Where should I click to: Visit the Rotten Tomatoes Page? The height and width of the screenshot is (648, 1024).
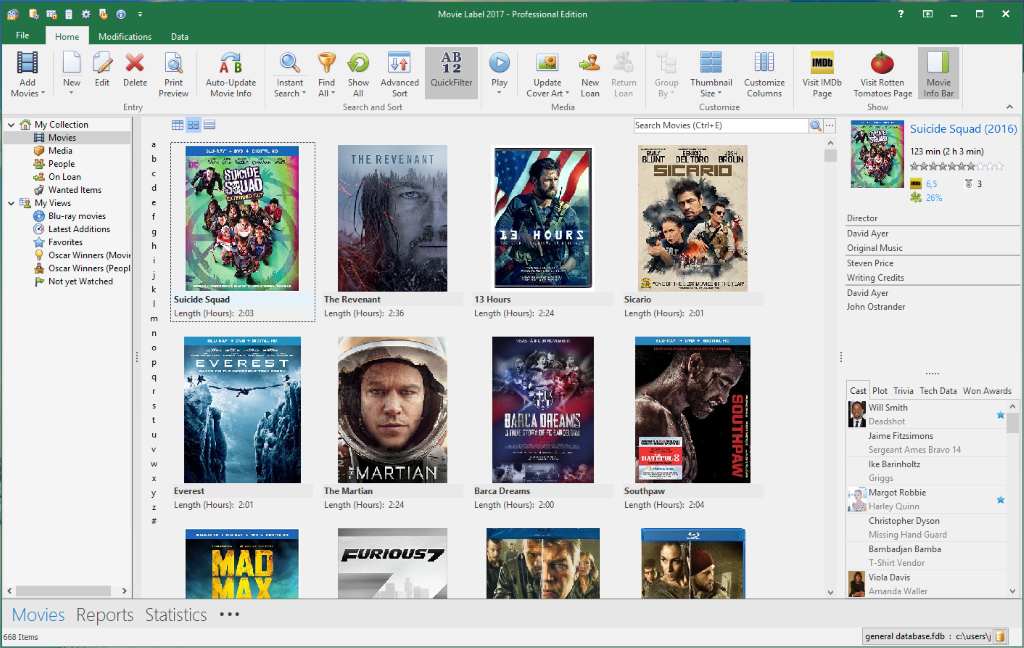click(x=882, y=74)
